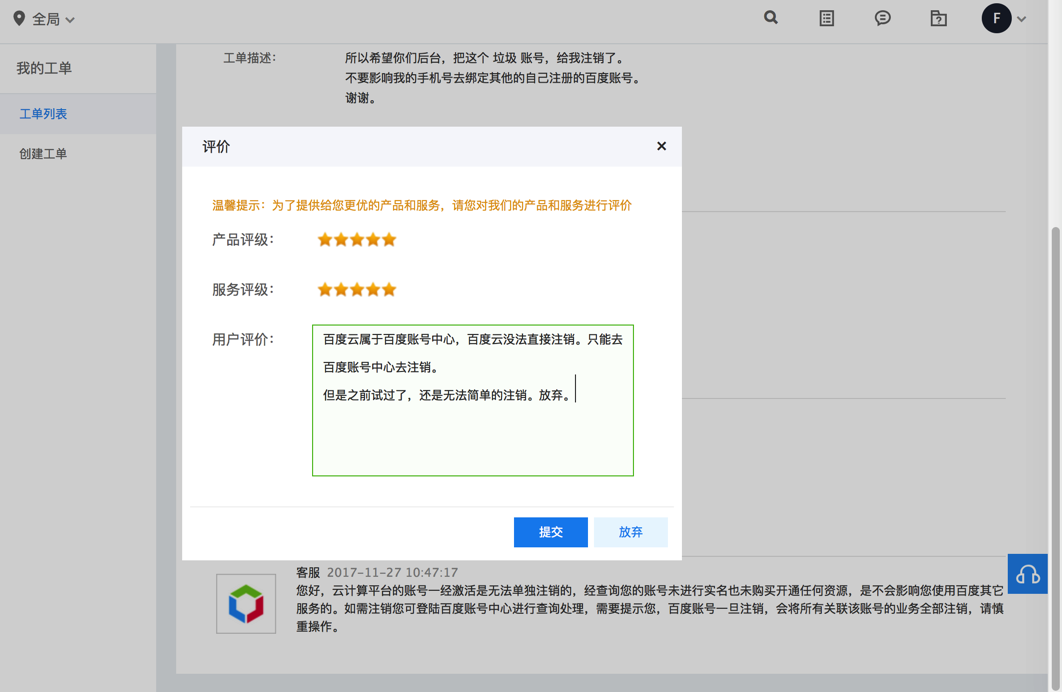Open the 全局 region dropdown
The height and width of the screenshot is (692, 1062).
point(53,20)
